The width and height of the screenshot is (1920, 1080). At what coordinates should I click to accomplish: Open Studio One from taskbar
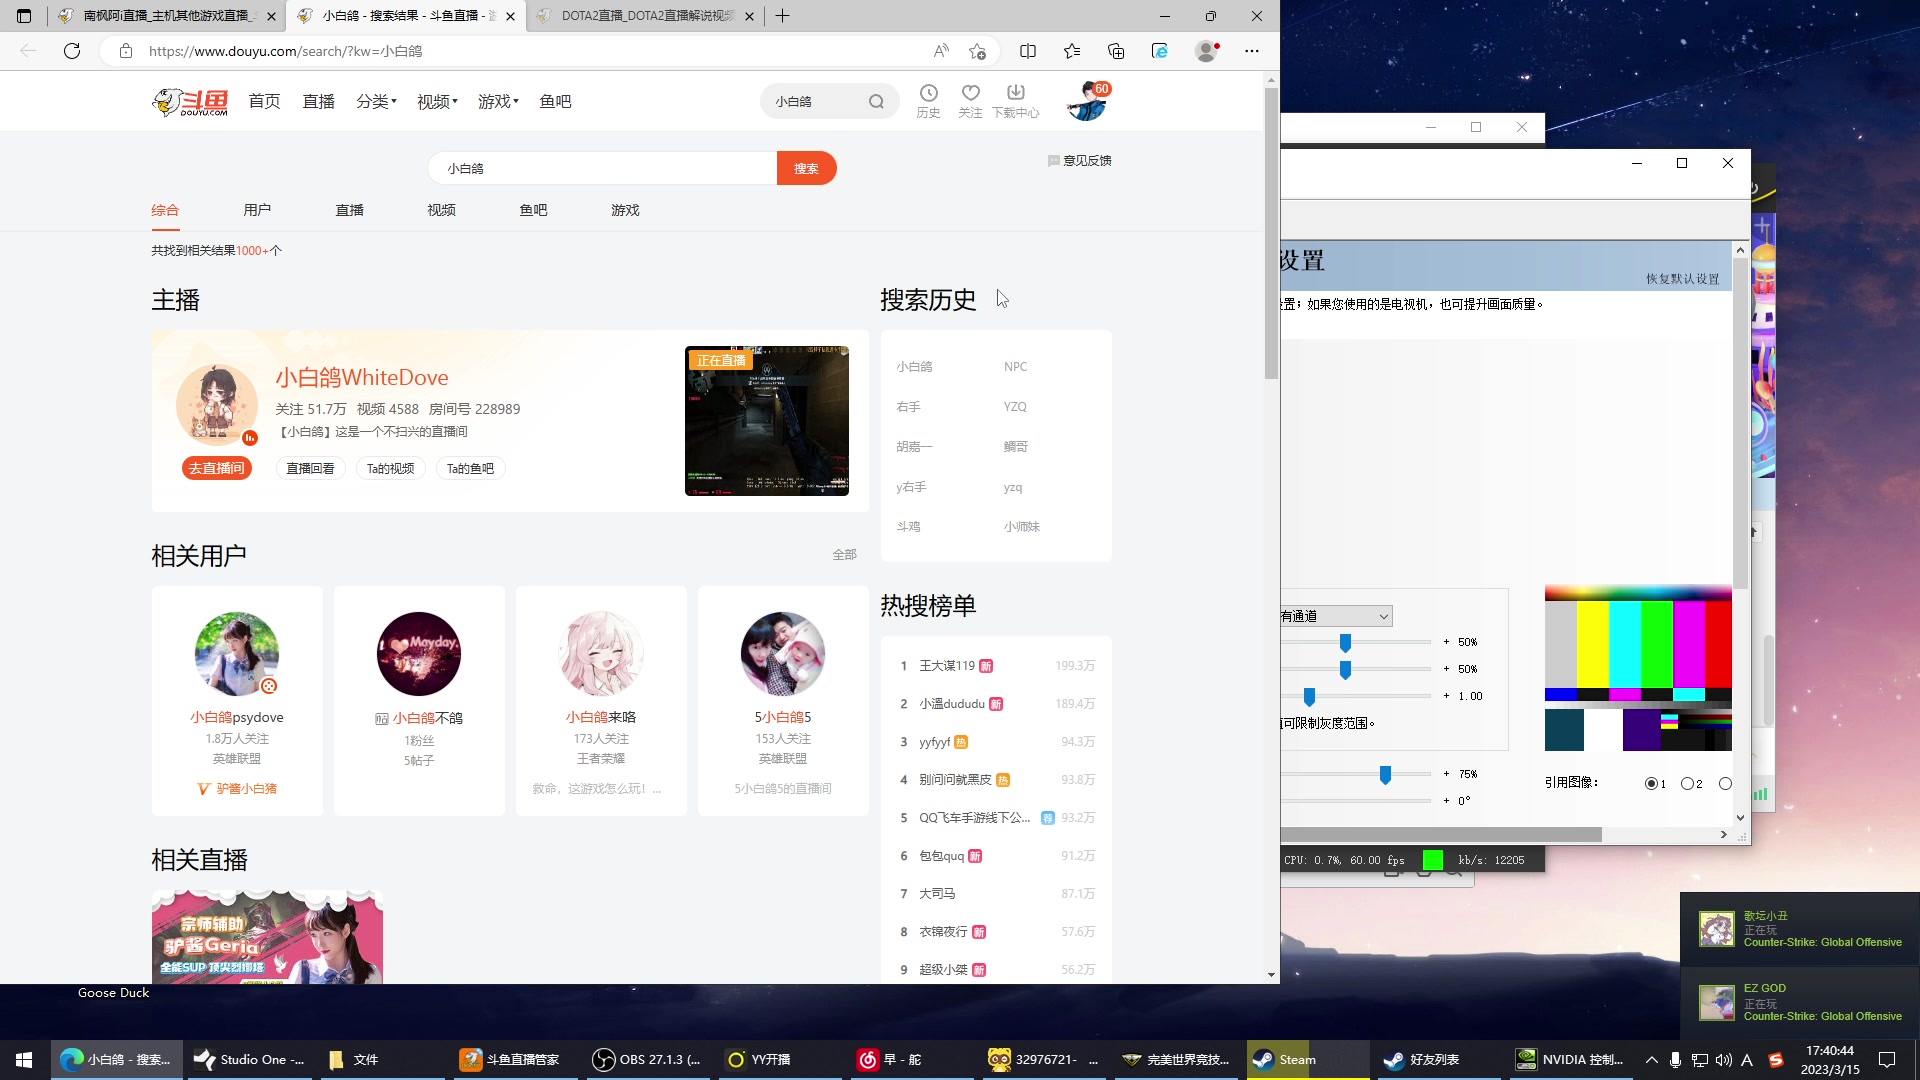click(x=250, y=1060)
